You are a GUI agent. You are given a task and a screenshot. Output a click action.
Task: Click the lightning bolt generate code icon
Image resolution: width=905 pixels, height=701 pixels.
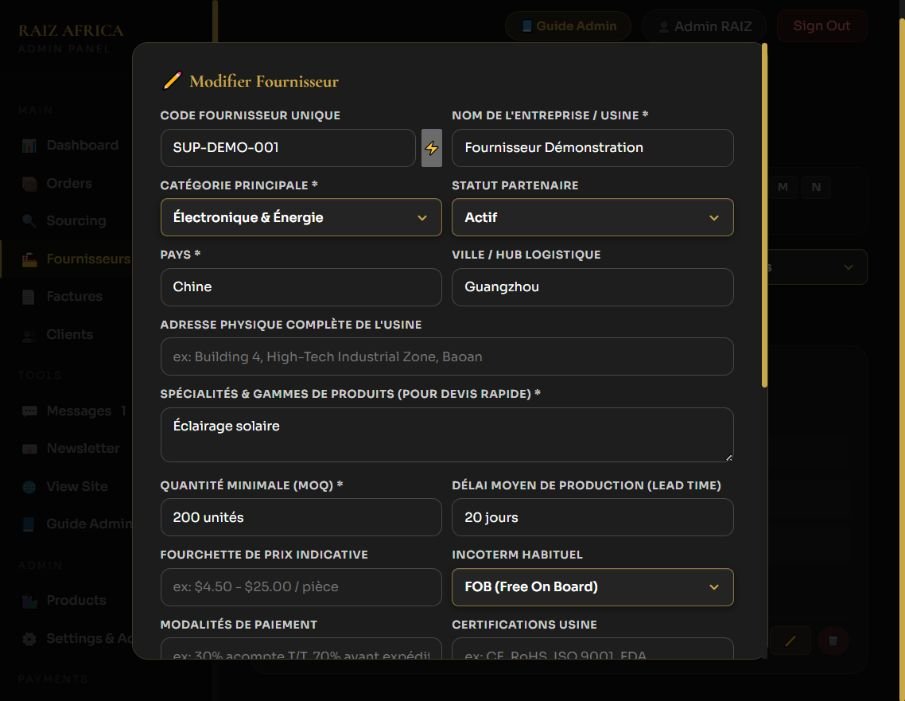click(x=431, y=148)
